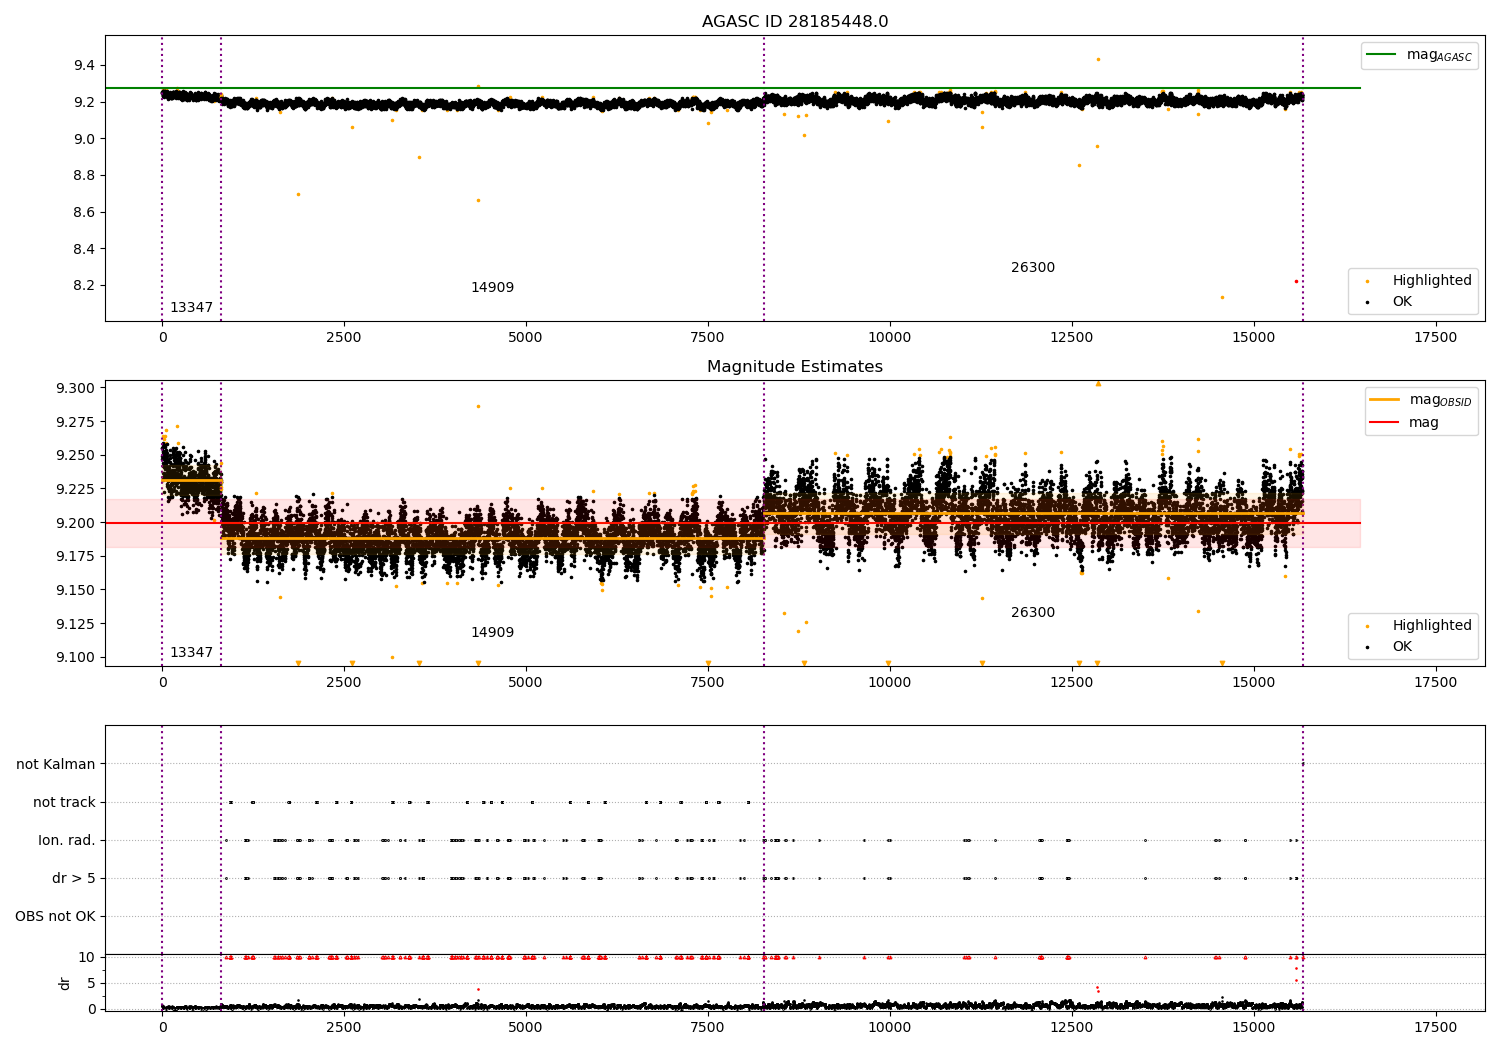This screenshot has height=1050, width=1500.
Task: Click the 9.250 y-axis tick label
Action: click(76, 456)
